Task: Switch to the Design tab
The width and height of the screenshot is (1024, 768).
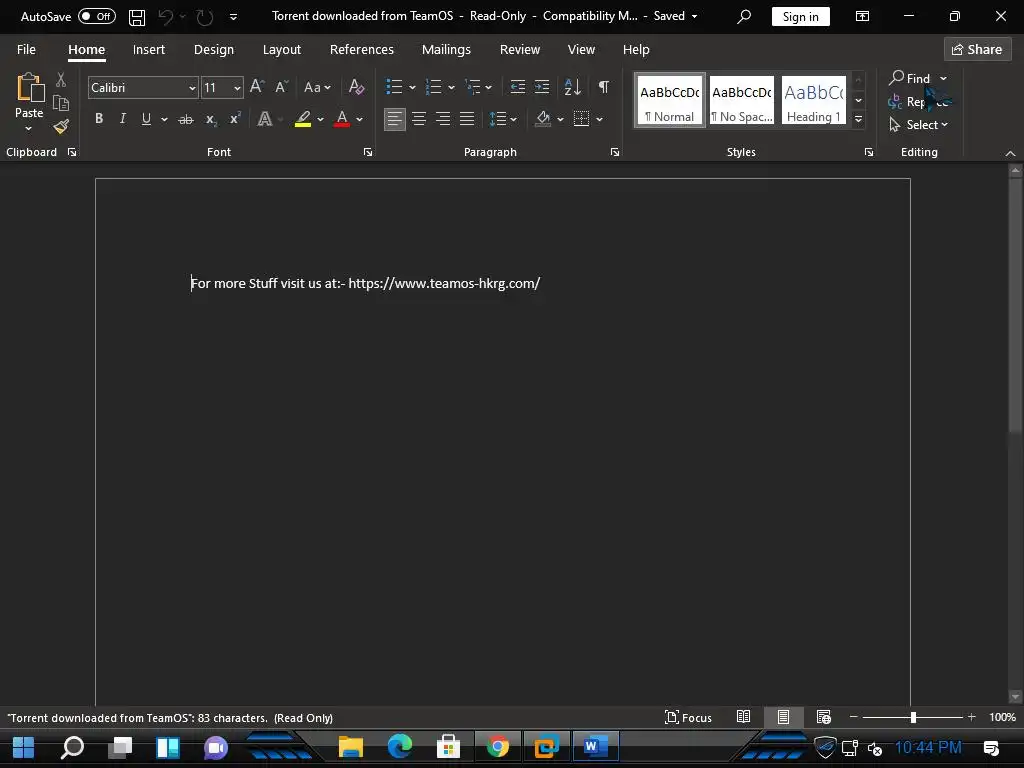Action: [214, 50]
